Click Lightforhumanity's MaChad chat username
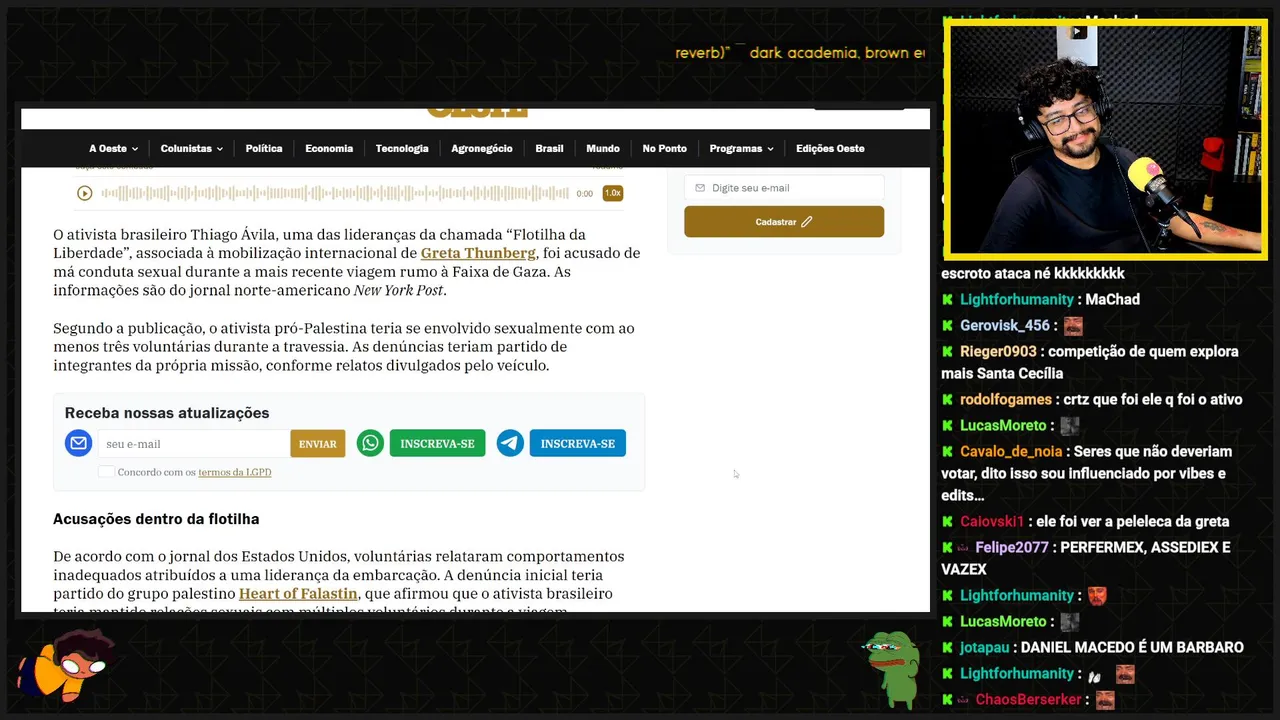This screenshot has height=720, width=1280. click(1016, 299)
